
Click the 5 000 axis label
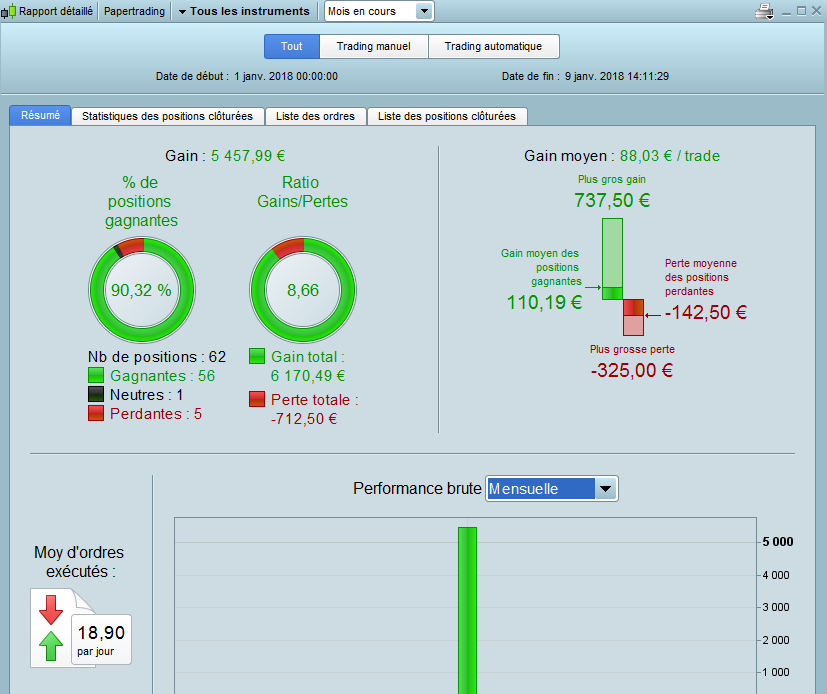pos(778,542)
